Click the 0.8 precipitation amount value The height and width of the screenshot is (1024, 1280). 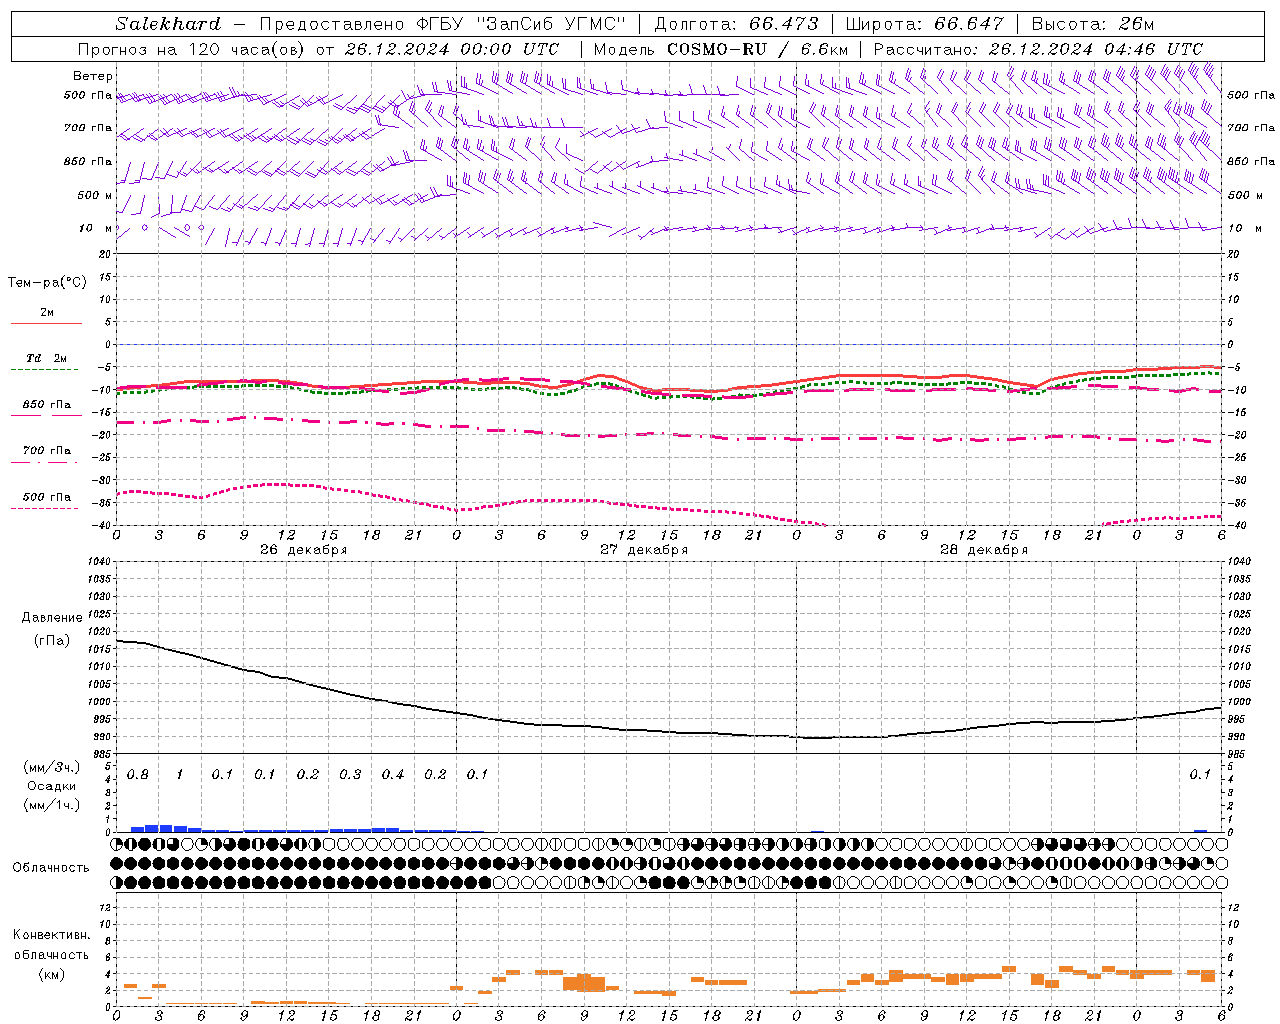[138, 775]
